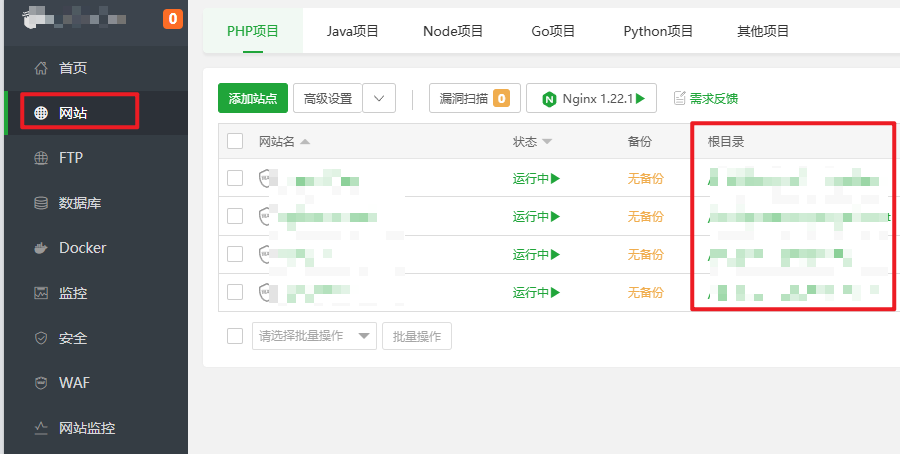This screenshot has width=900, height=454.
Task: Switch to the Python项目 tab
Action: 658,31
